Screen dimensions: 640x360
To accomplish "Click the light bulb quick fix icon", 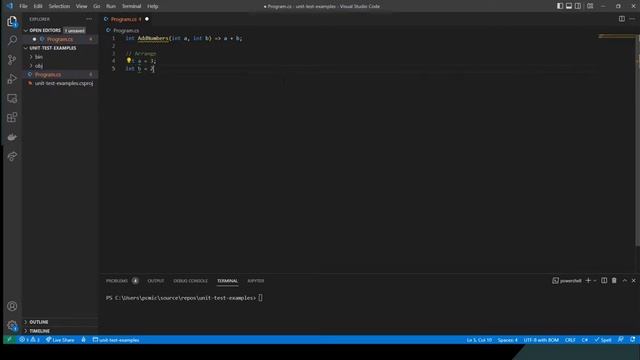I will coord(129,60).
